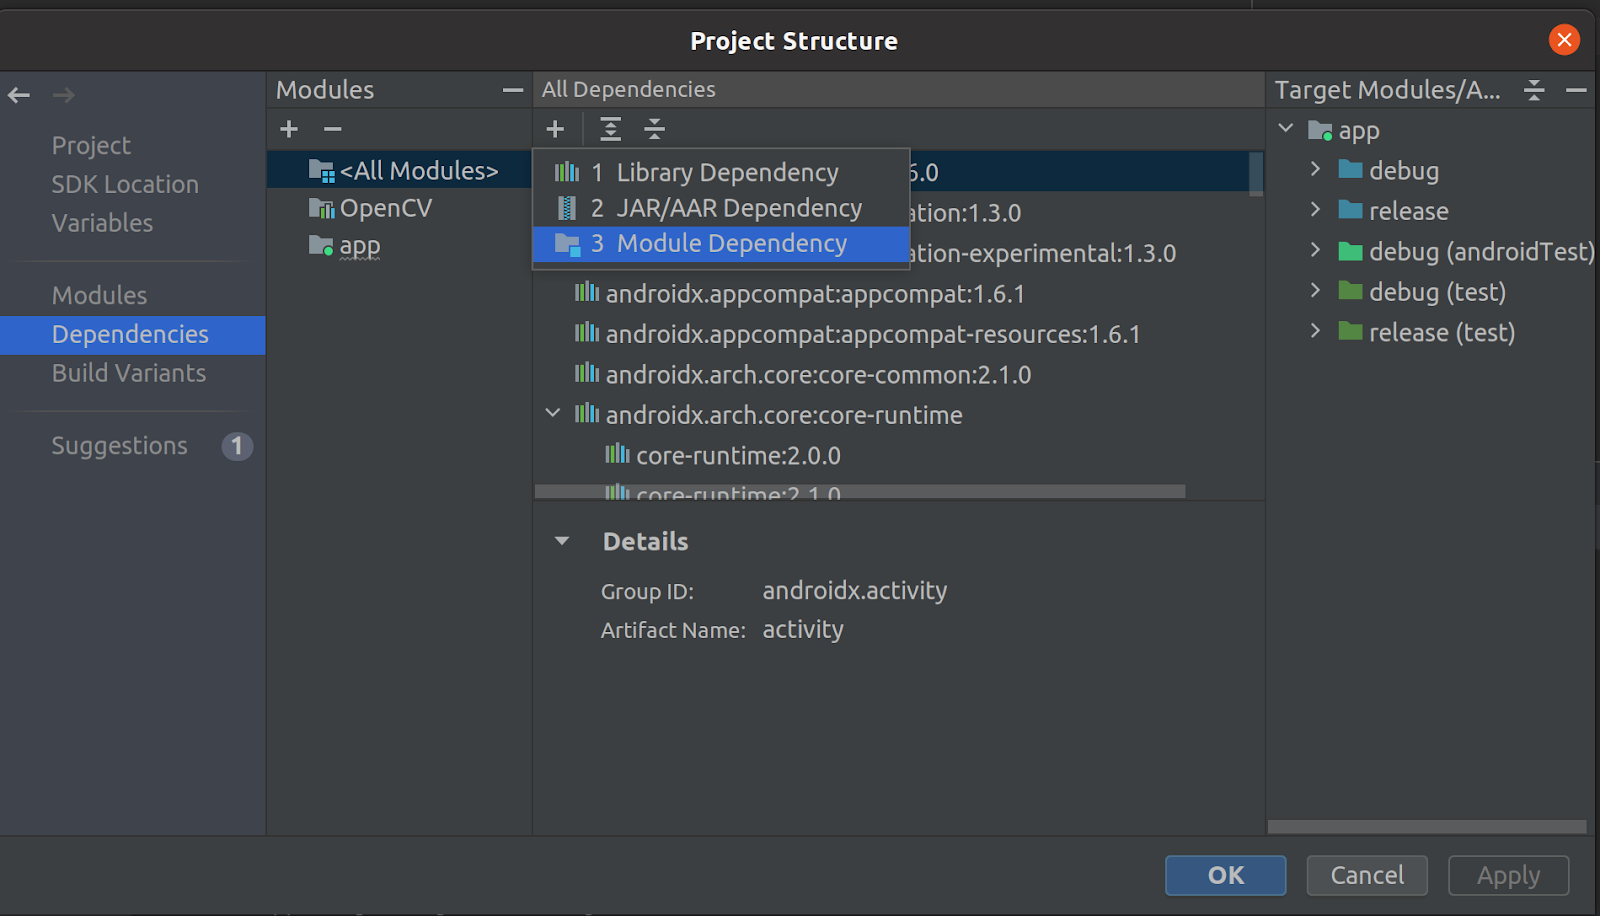Click the Cancel button
Image resolution: width=1600 pixels, height=916 pixels.
tap(1366, 875)
